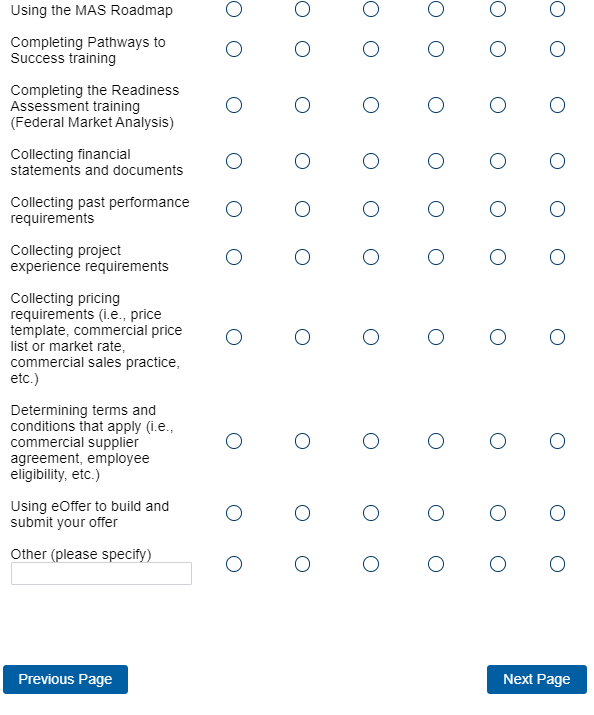Choose third option for Readiness Assessment training row
The width and height of the screenshot is (594, 715).
[x=371, y=105]
